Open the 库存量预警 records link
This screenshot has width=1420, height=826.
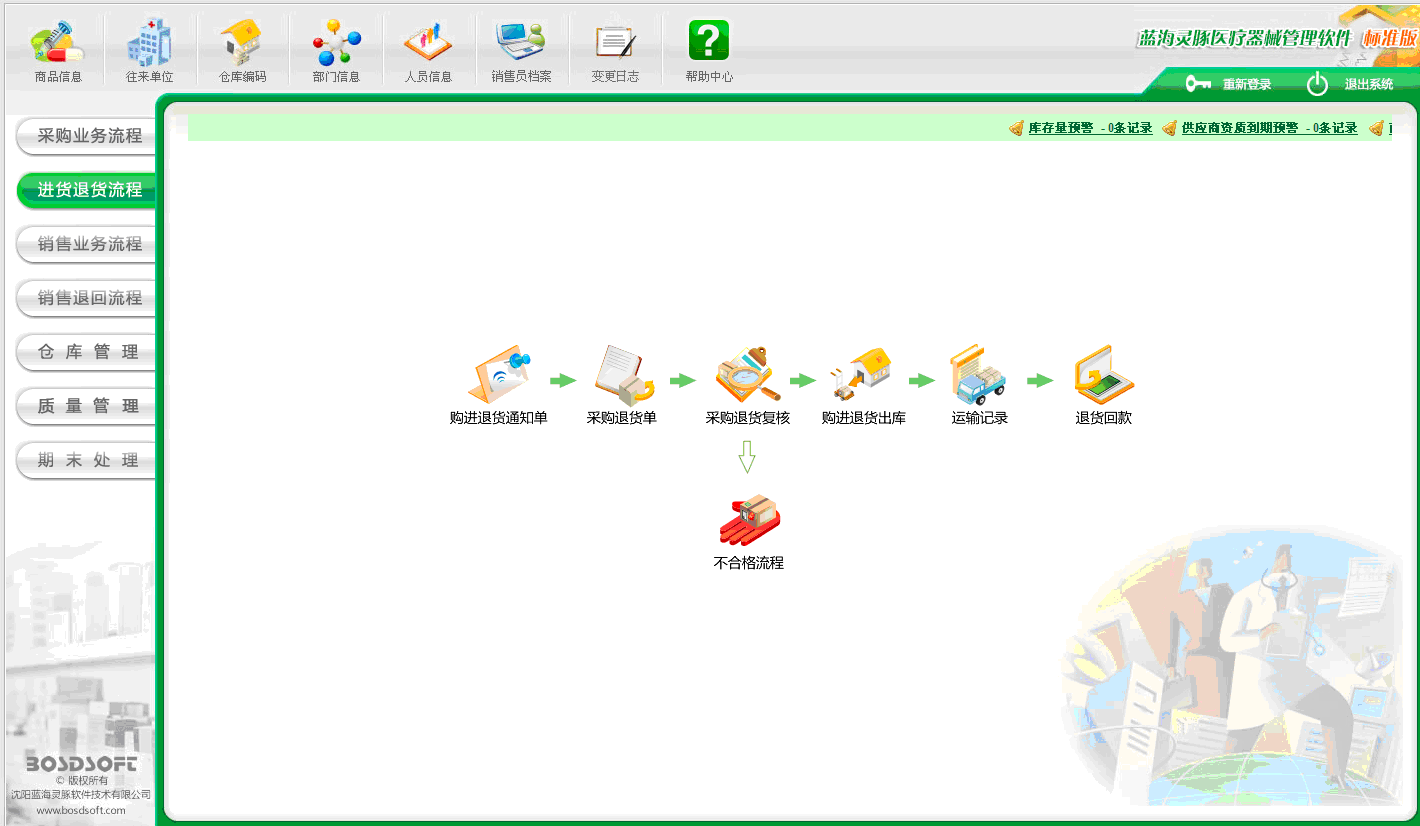click(x=1090, y=128)
